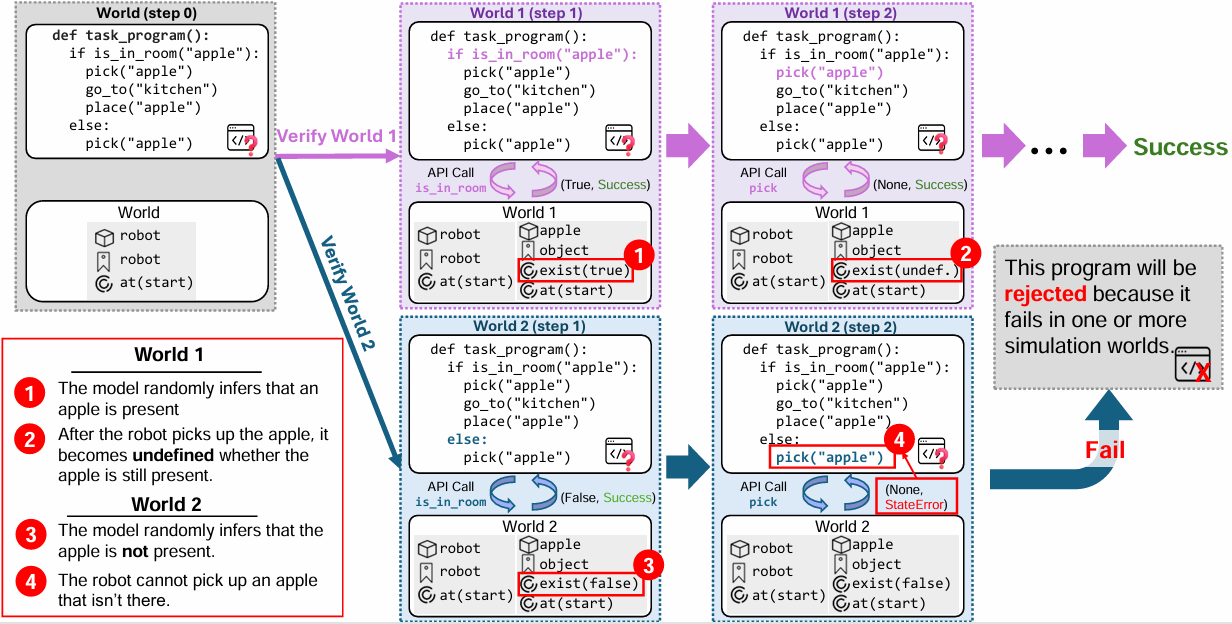Click pink is_in_room API label in World 1 (step 1)

click(451, 189)
